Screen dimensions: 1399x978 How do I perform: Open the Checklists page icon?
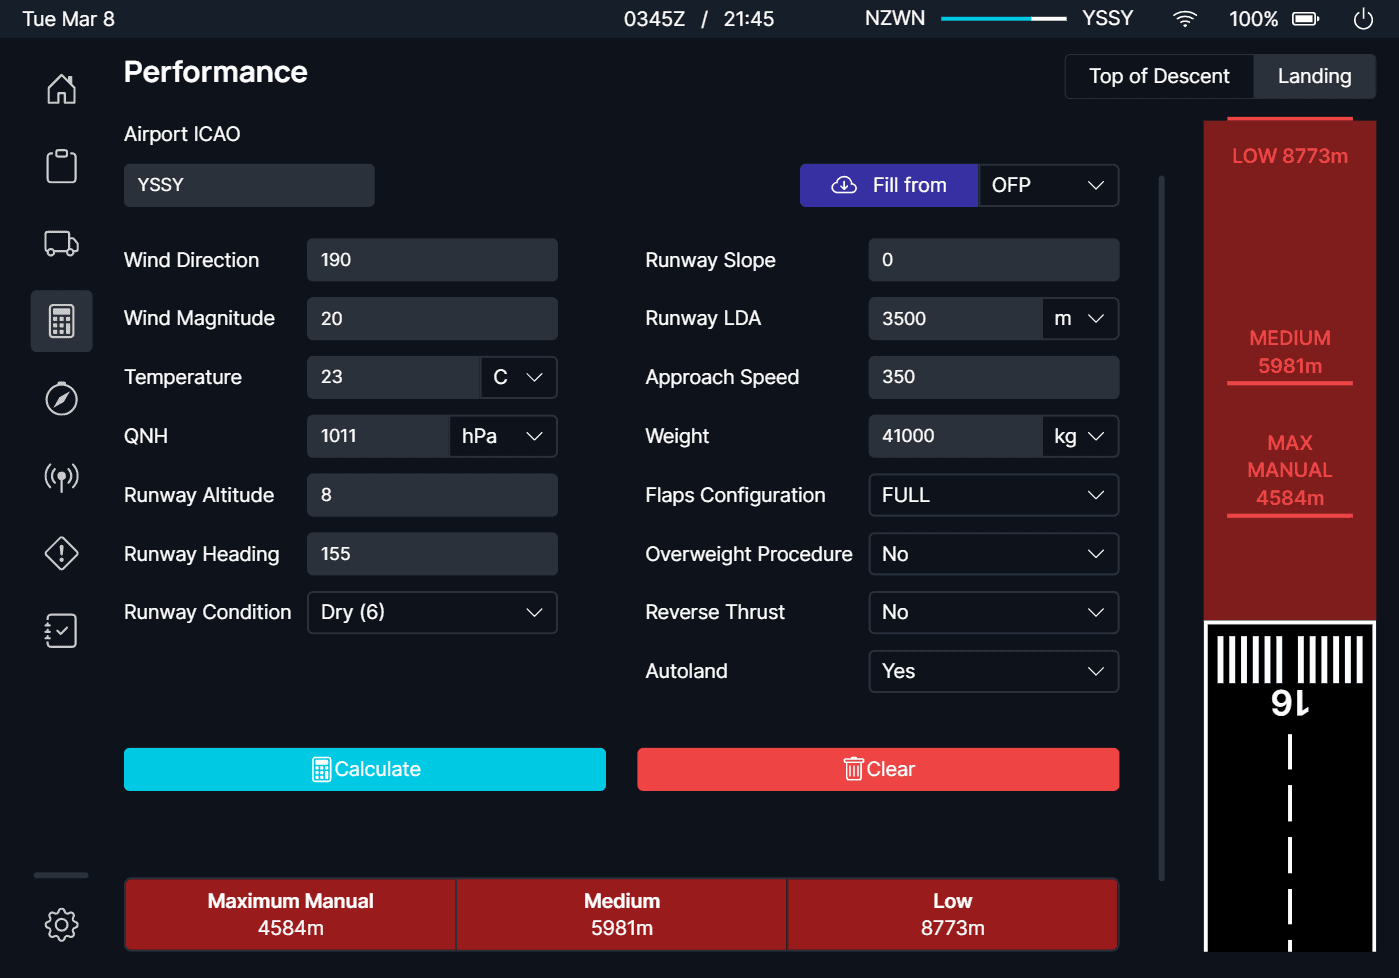click(x=61, y=630)
